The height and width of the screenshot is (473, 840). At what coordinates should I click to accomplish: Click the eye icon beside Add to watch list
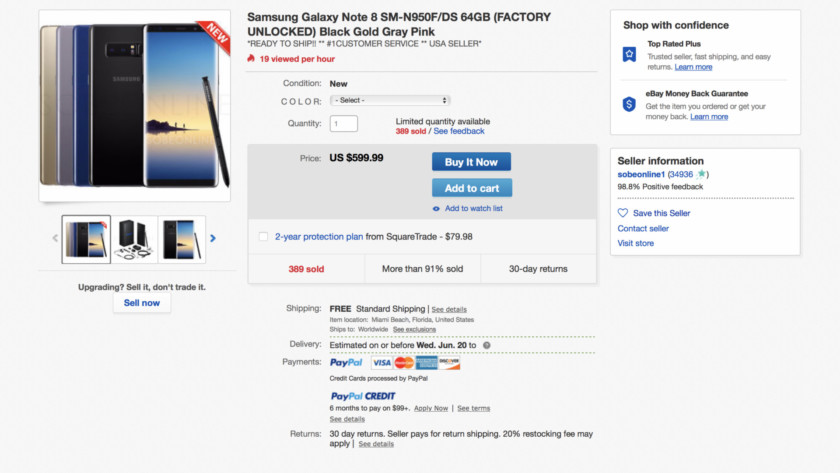pyautogui.click(x=436, y=209)
